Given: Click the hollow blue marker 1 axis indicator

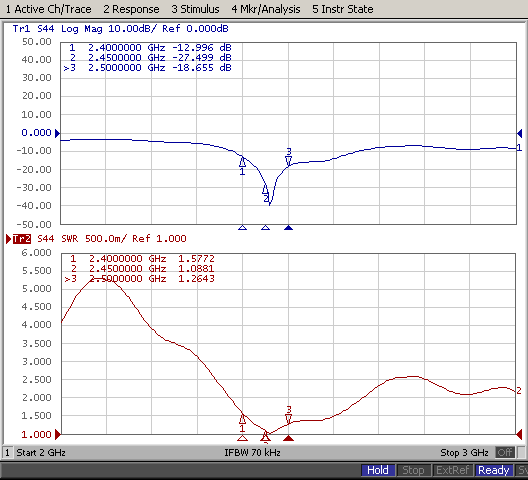Looking at the screenshot, I should [x=242, y=228].
